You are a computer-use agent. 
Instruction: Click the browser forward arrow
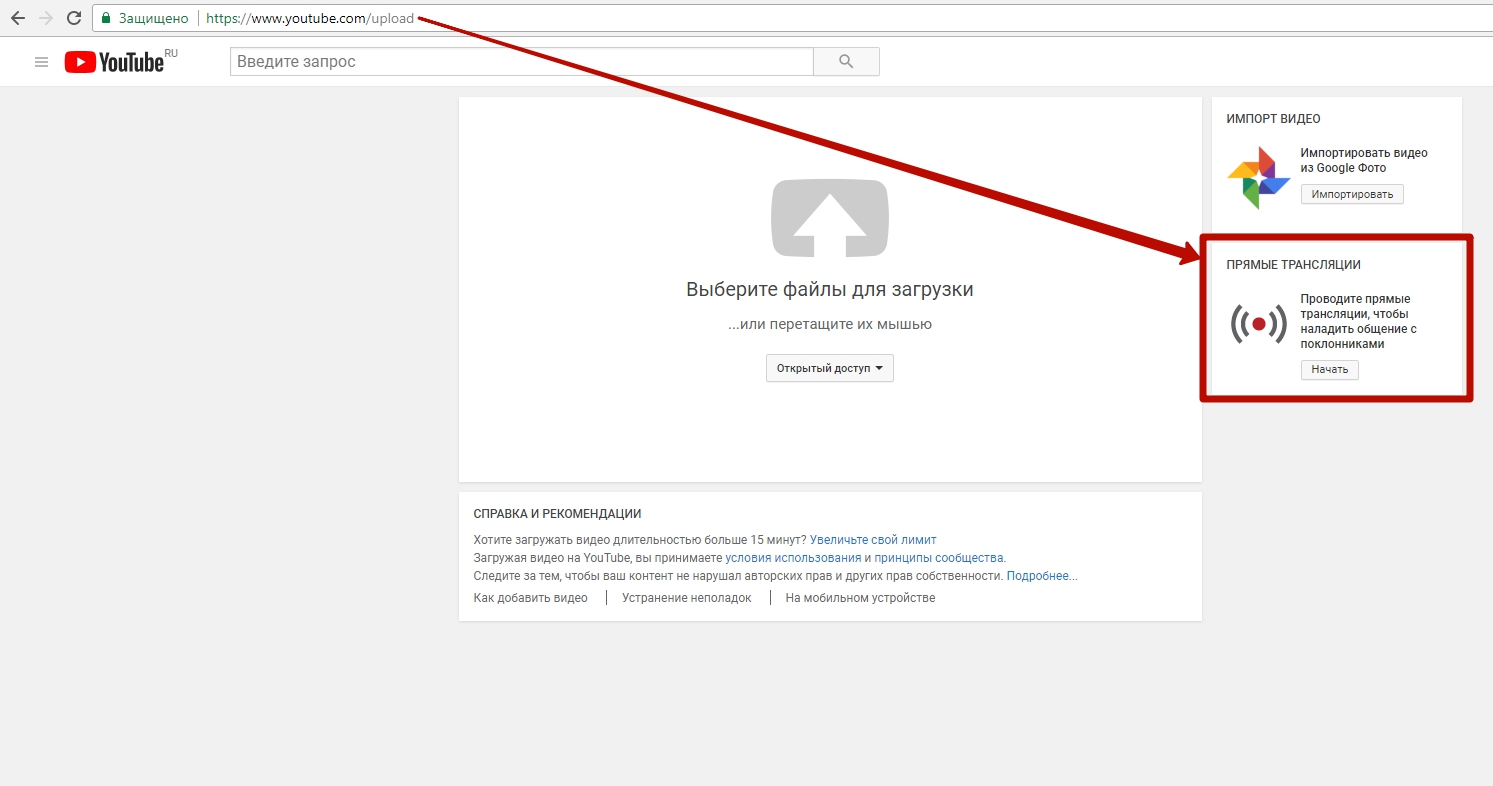tap(45, 18)
